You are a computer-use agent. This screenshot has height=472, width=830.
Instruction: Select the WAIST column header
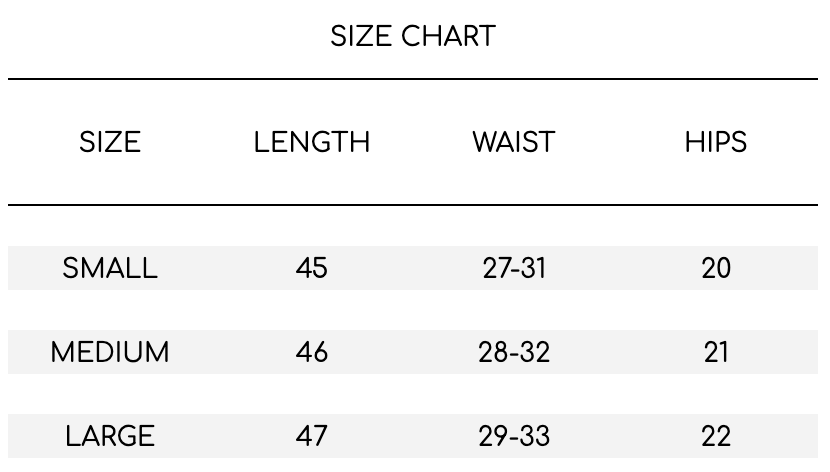(514, 142)
